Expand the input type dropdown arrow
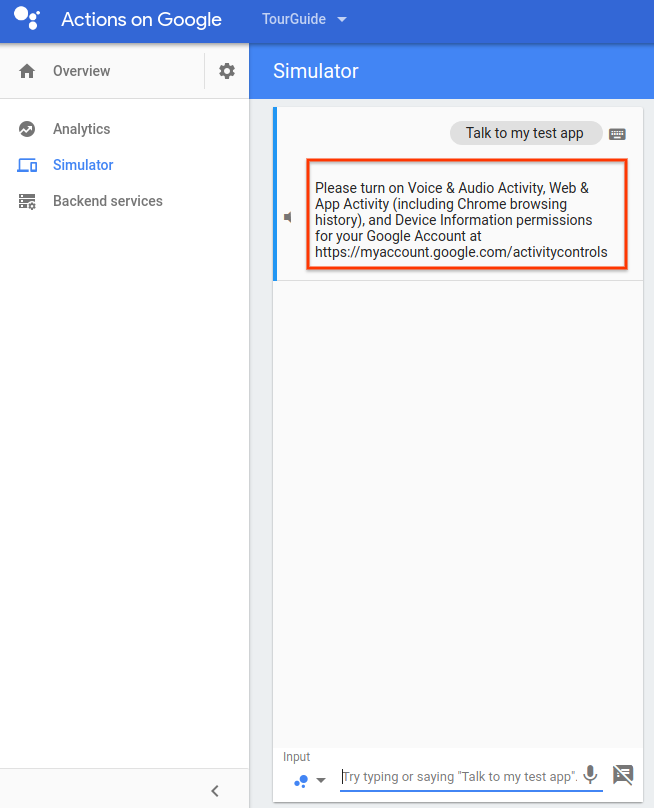Viewport: 656px width, 811px height. tap(321, 780)
